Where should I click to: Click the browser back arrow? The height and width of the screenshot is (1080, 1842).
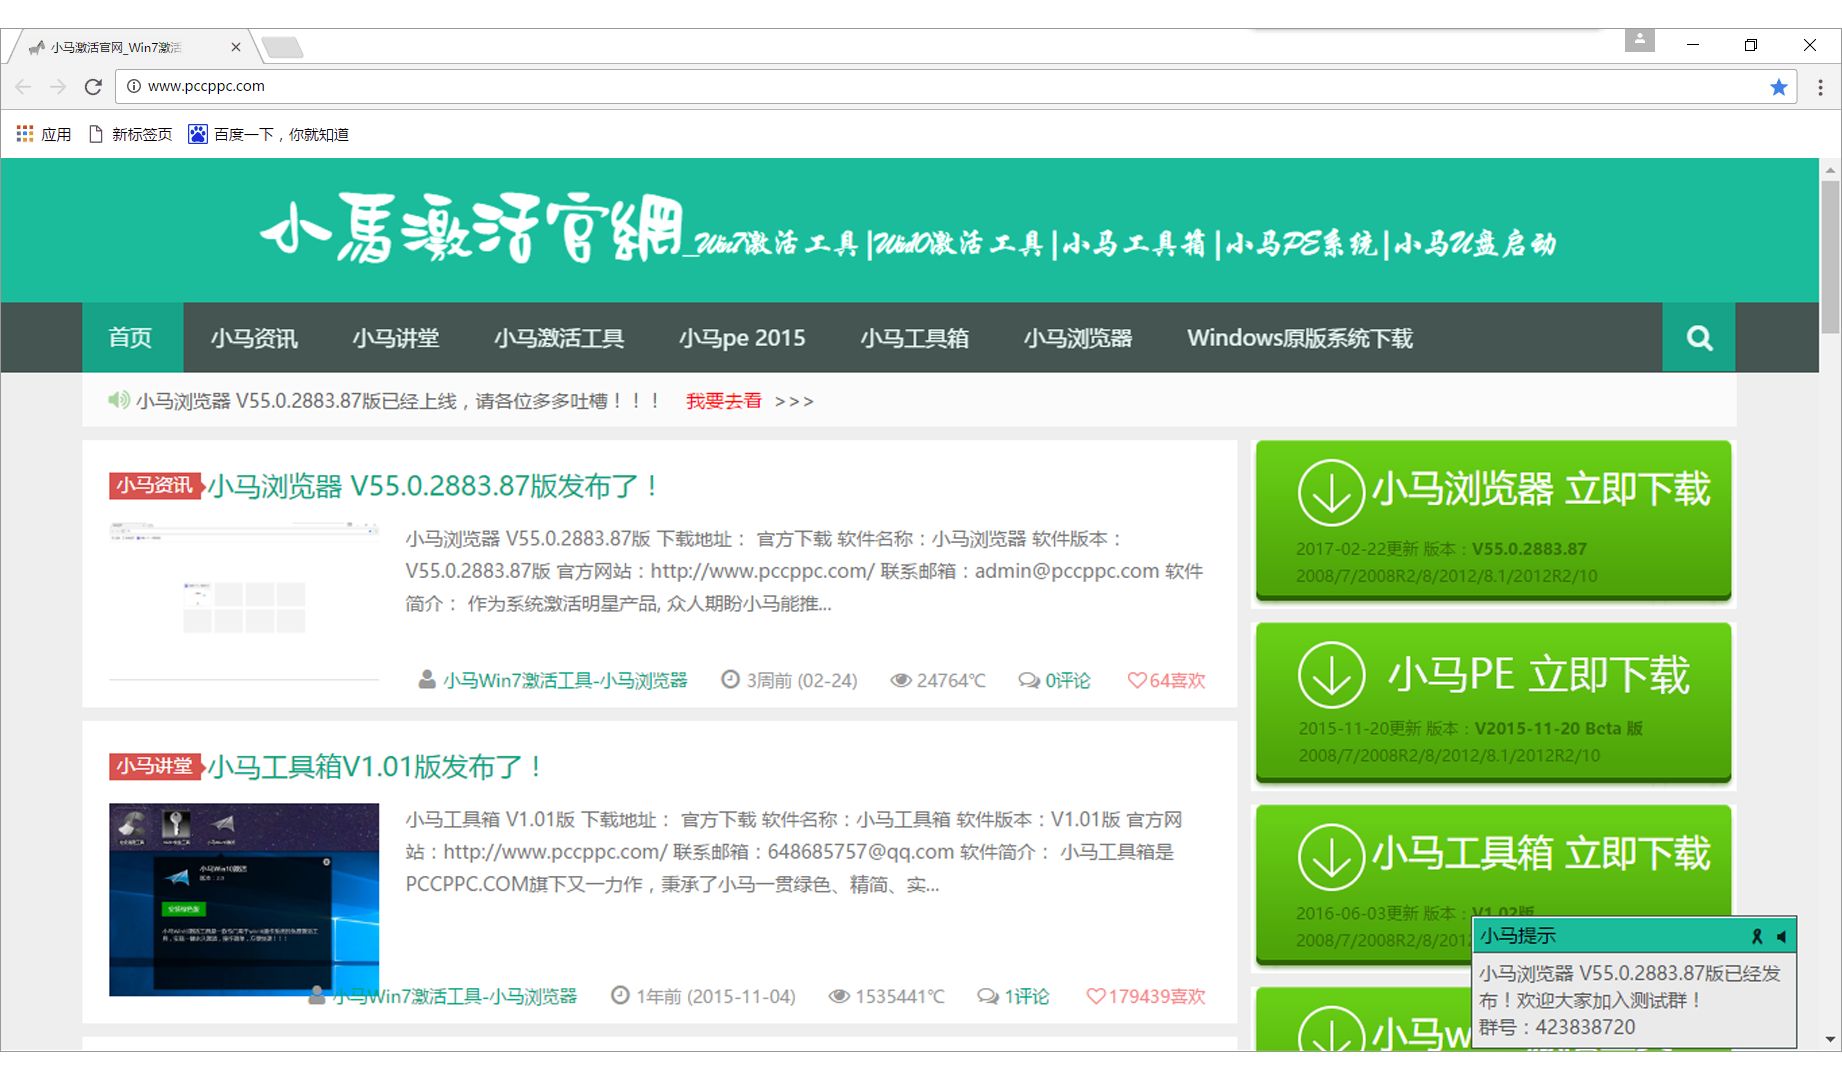(23, 87)
